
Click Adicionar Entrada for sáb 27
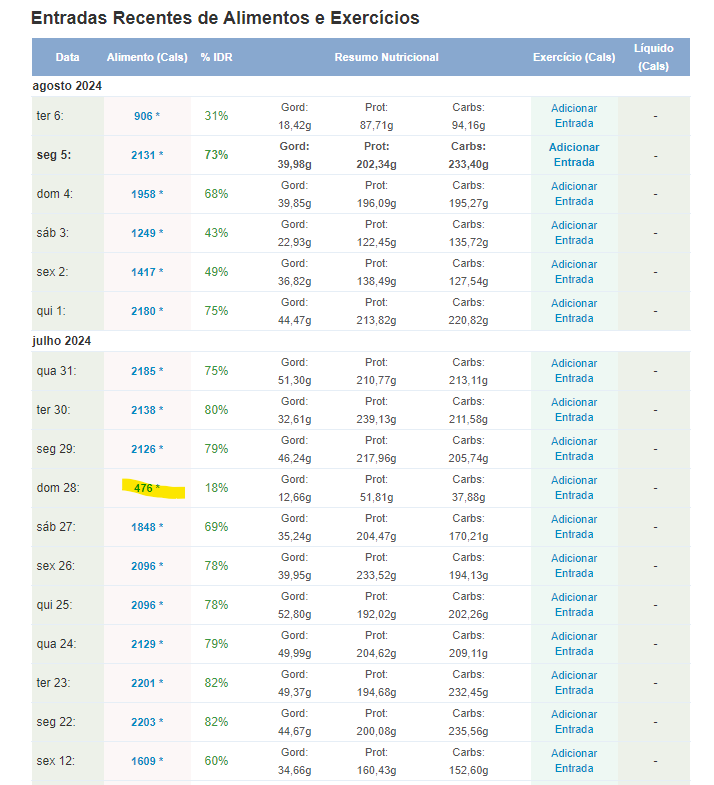(574, 528)
